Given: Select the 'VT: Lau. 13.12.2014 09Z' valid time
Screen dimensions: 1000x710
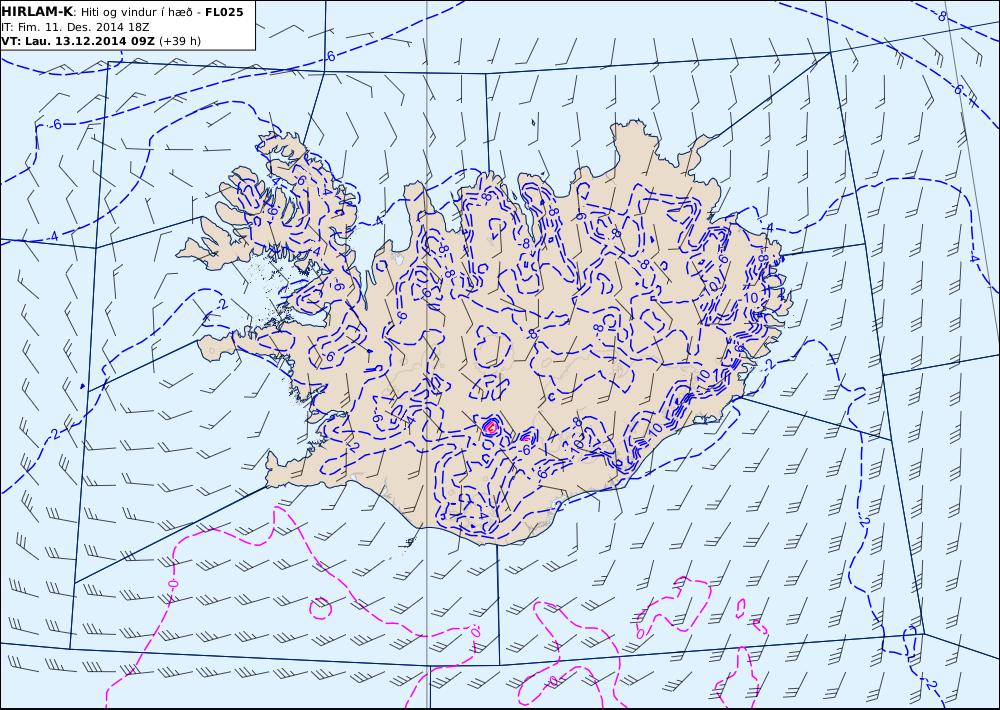Looking at the screenshot, I should pos(78,41).
